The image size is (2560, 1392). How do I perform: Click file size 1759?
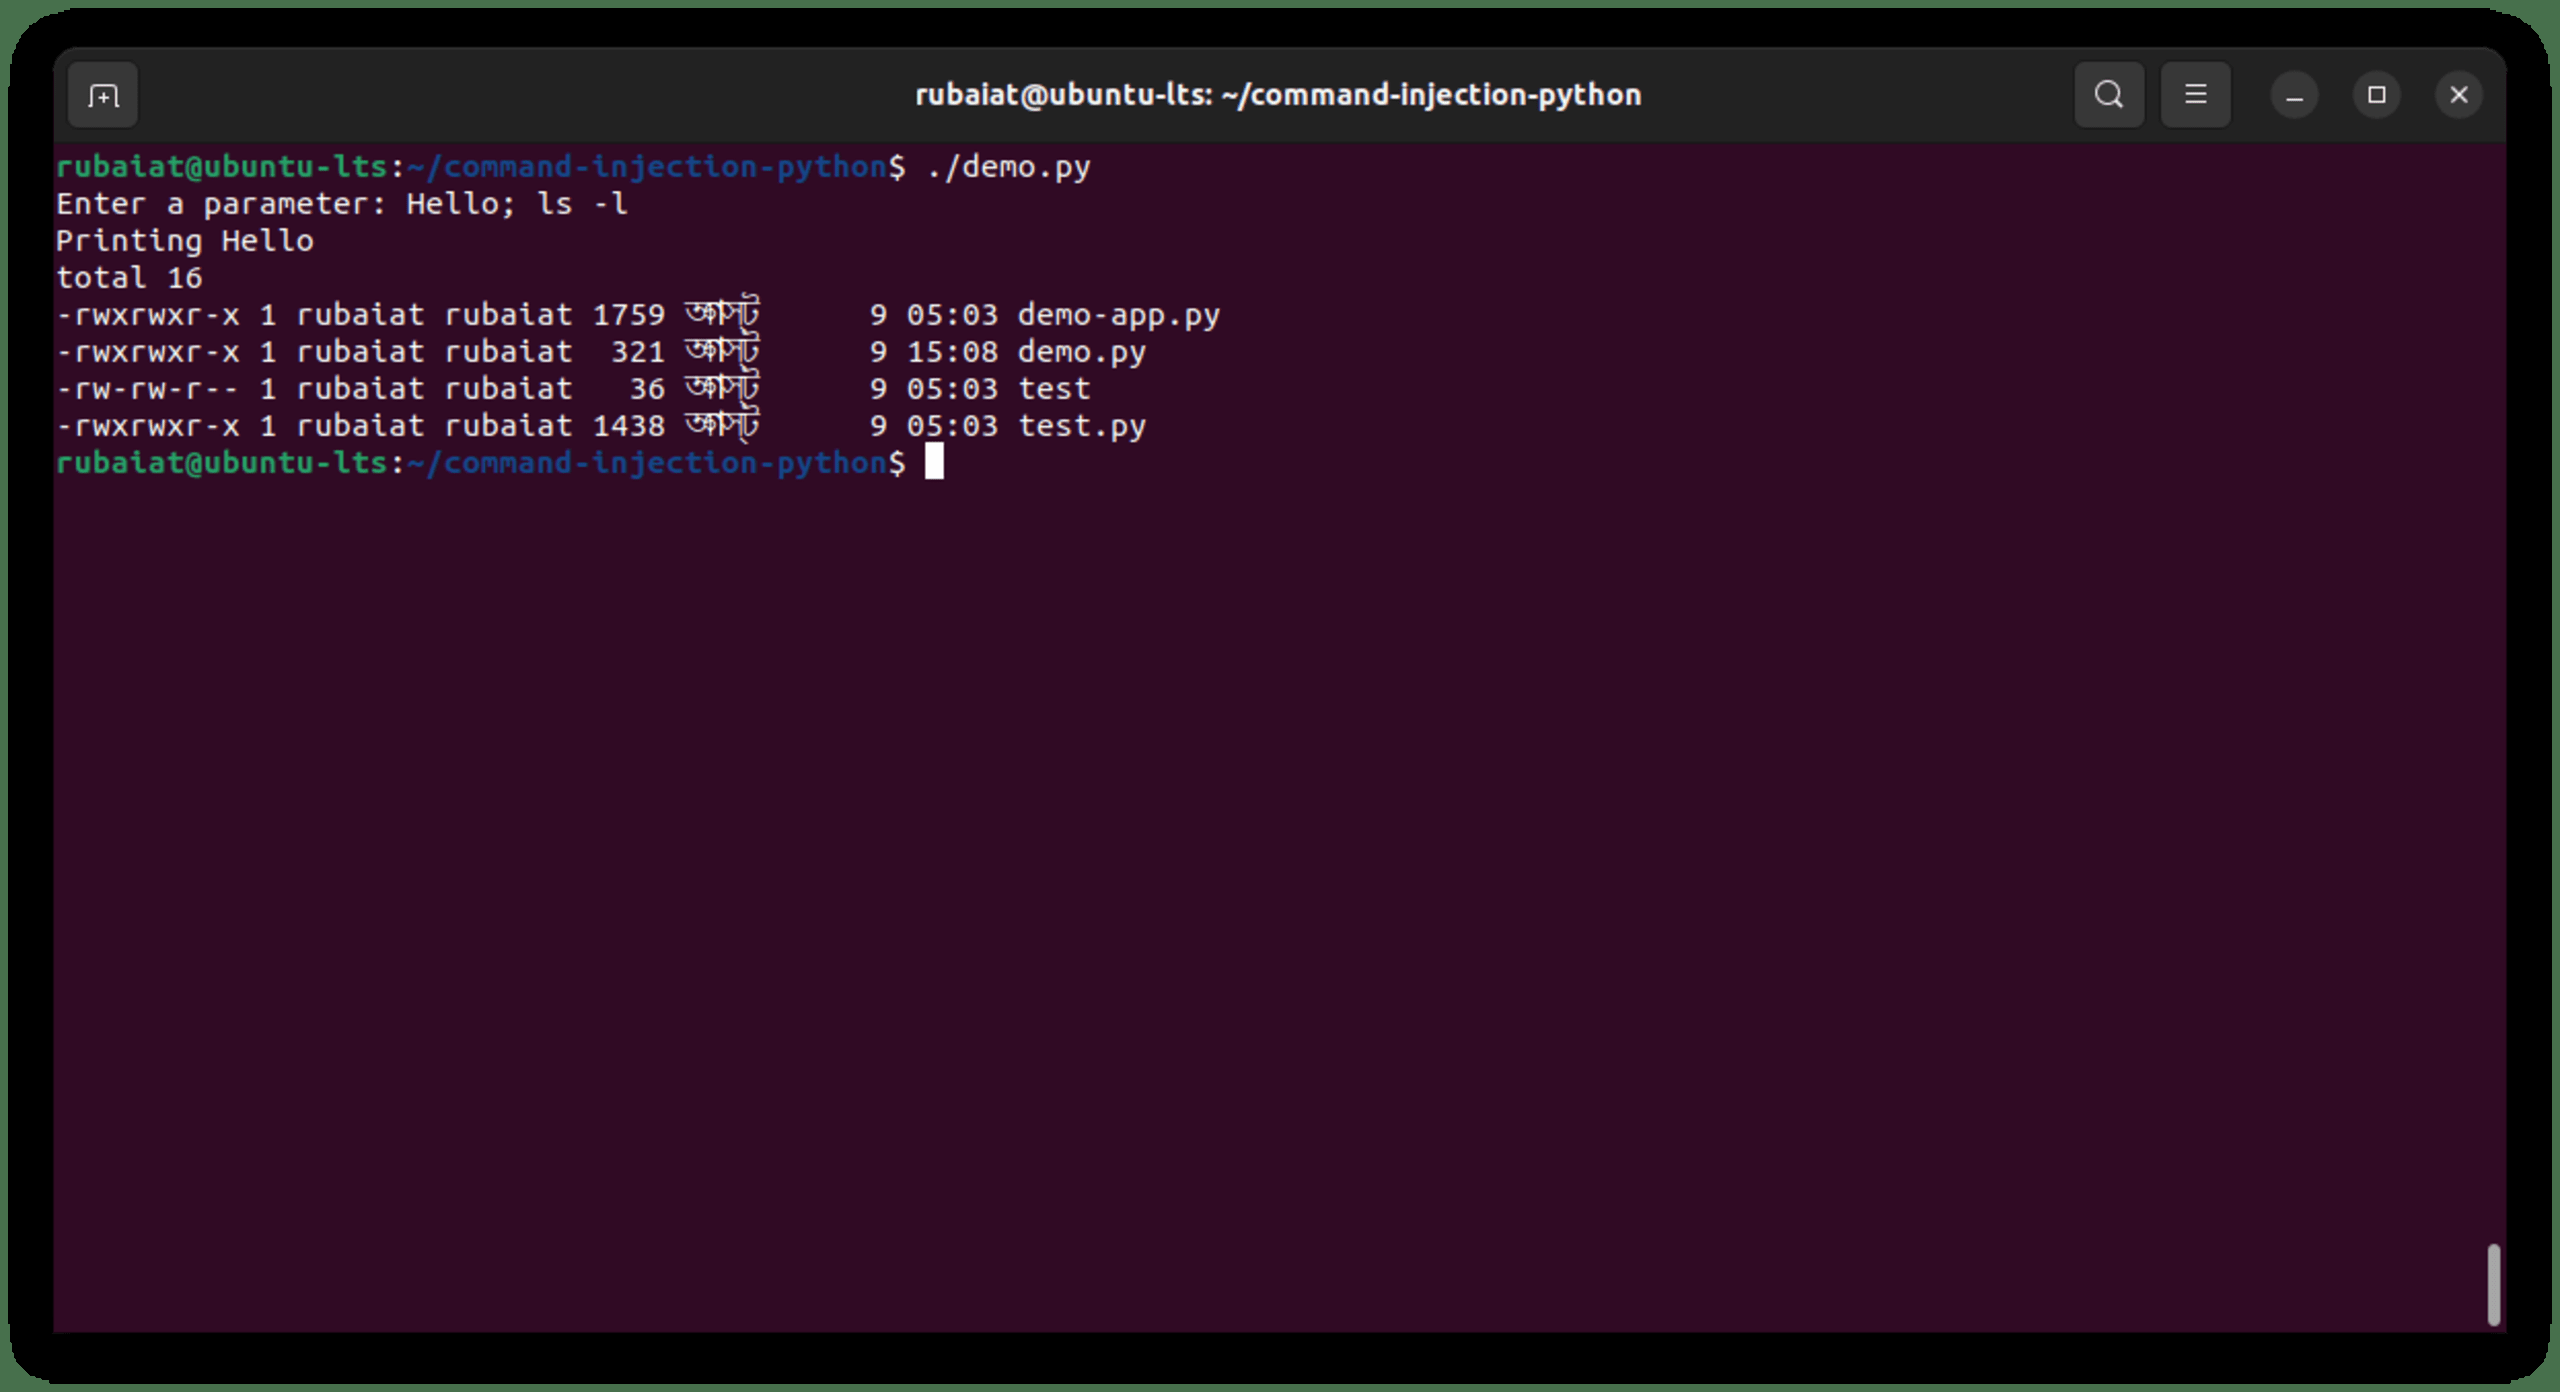click(629, 315)
